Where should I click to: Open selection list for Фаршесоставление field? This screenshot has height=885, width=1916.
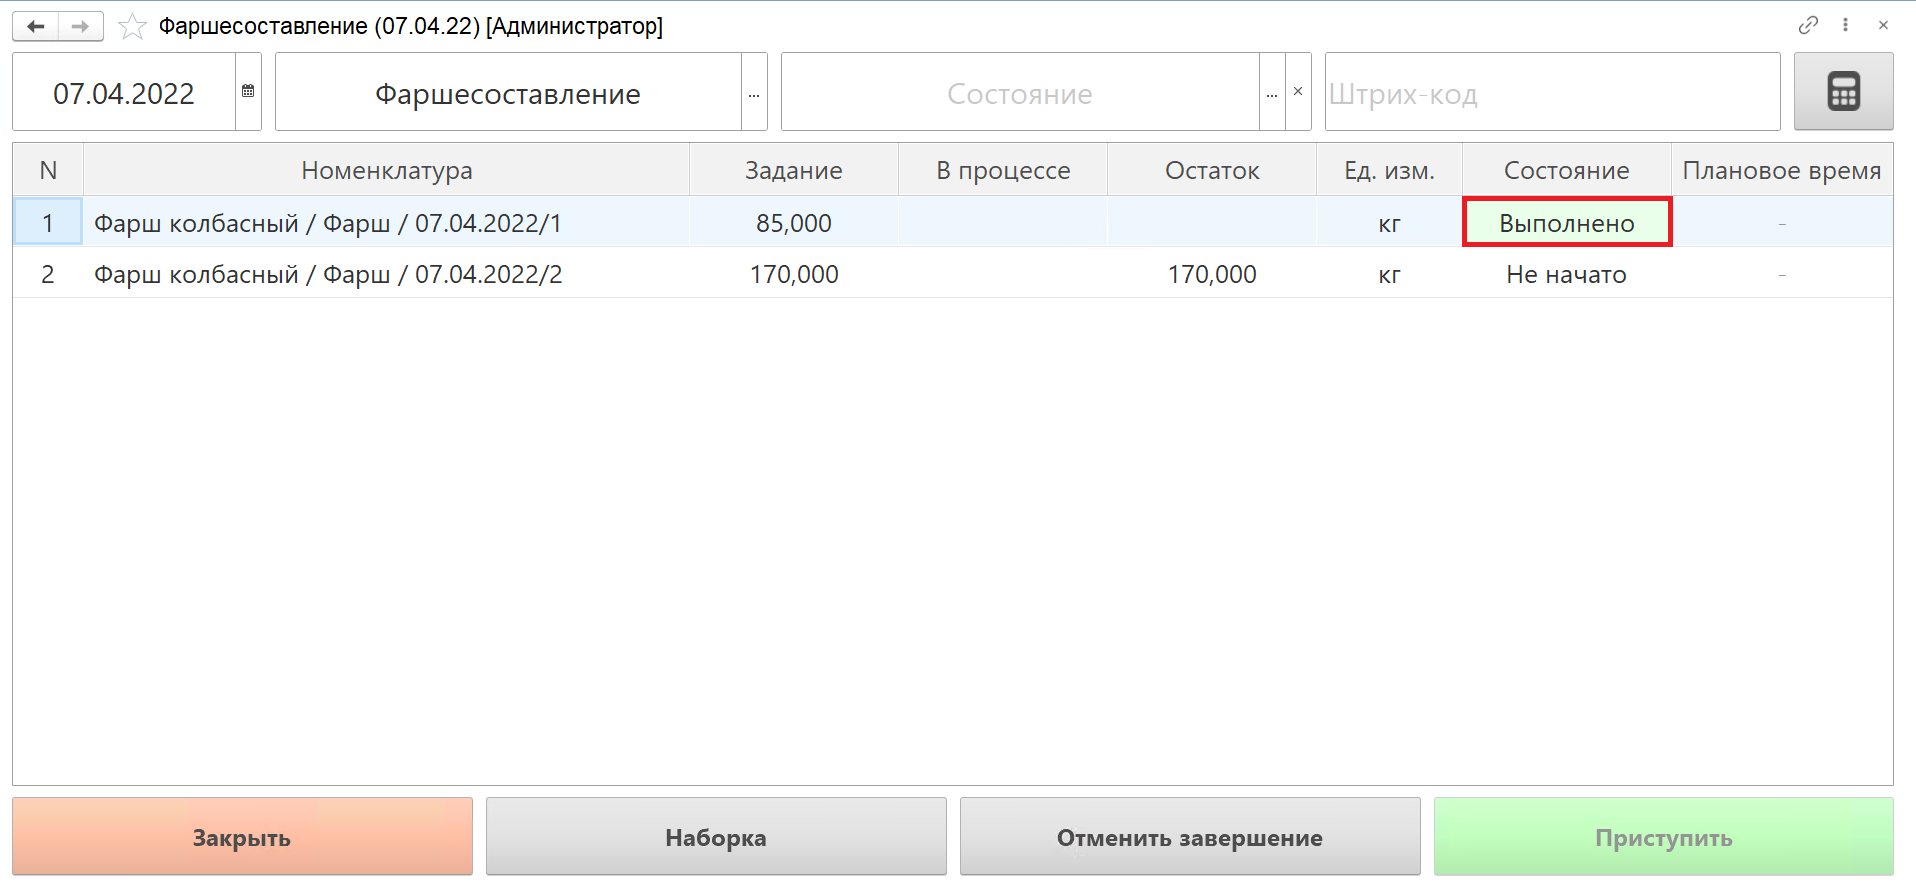[754, 93]
